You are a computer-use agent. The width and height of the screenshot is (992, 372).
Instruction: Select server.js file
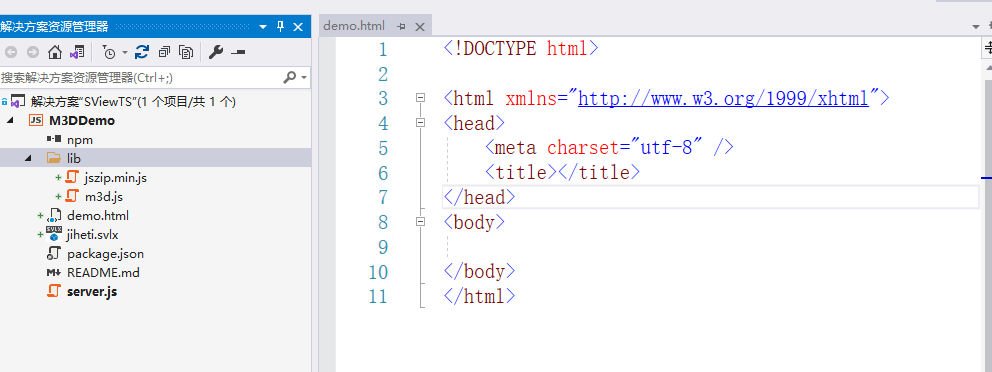pyautogui.click(x=92, y=292)
